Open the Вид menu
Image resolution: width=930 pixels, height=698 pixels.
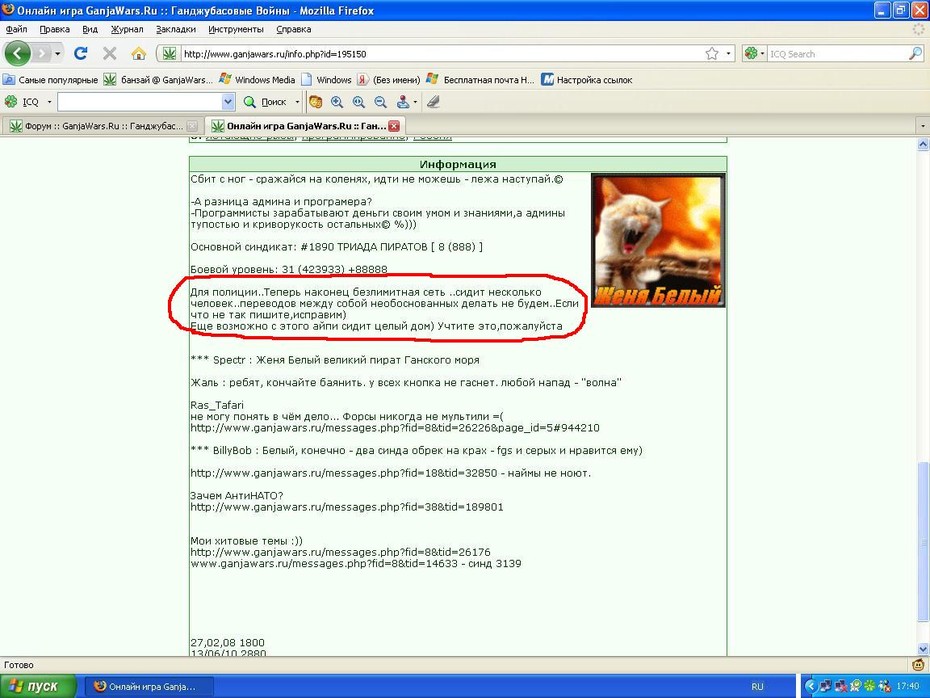coord(90,29)
